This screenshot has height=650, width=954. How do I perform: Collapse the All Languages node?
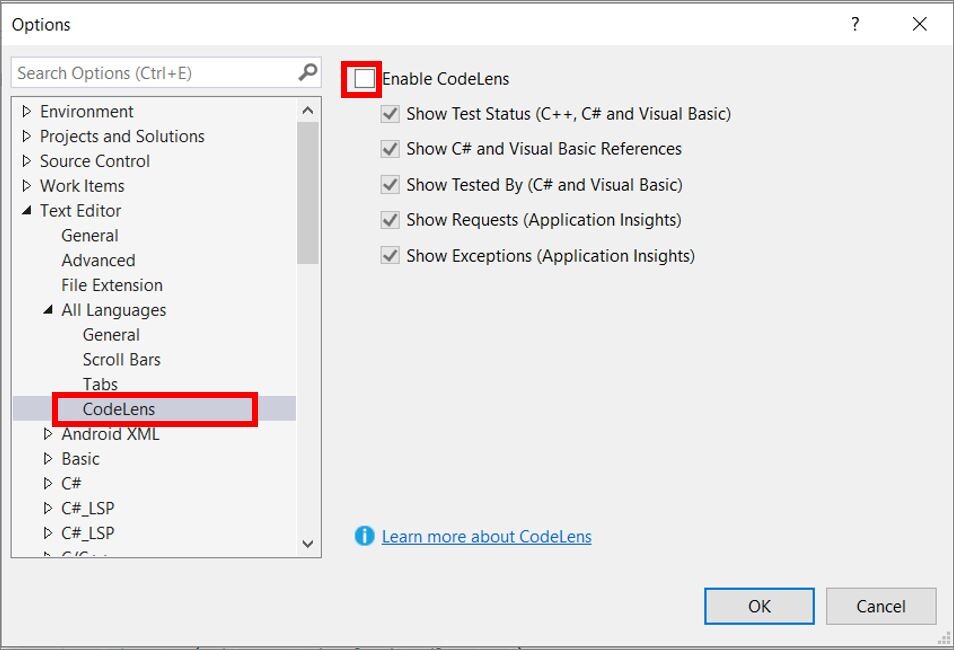[x=48, y=310]
